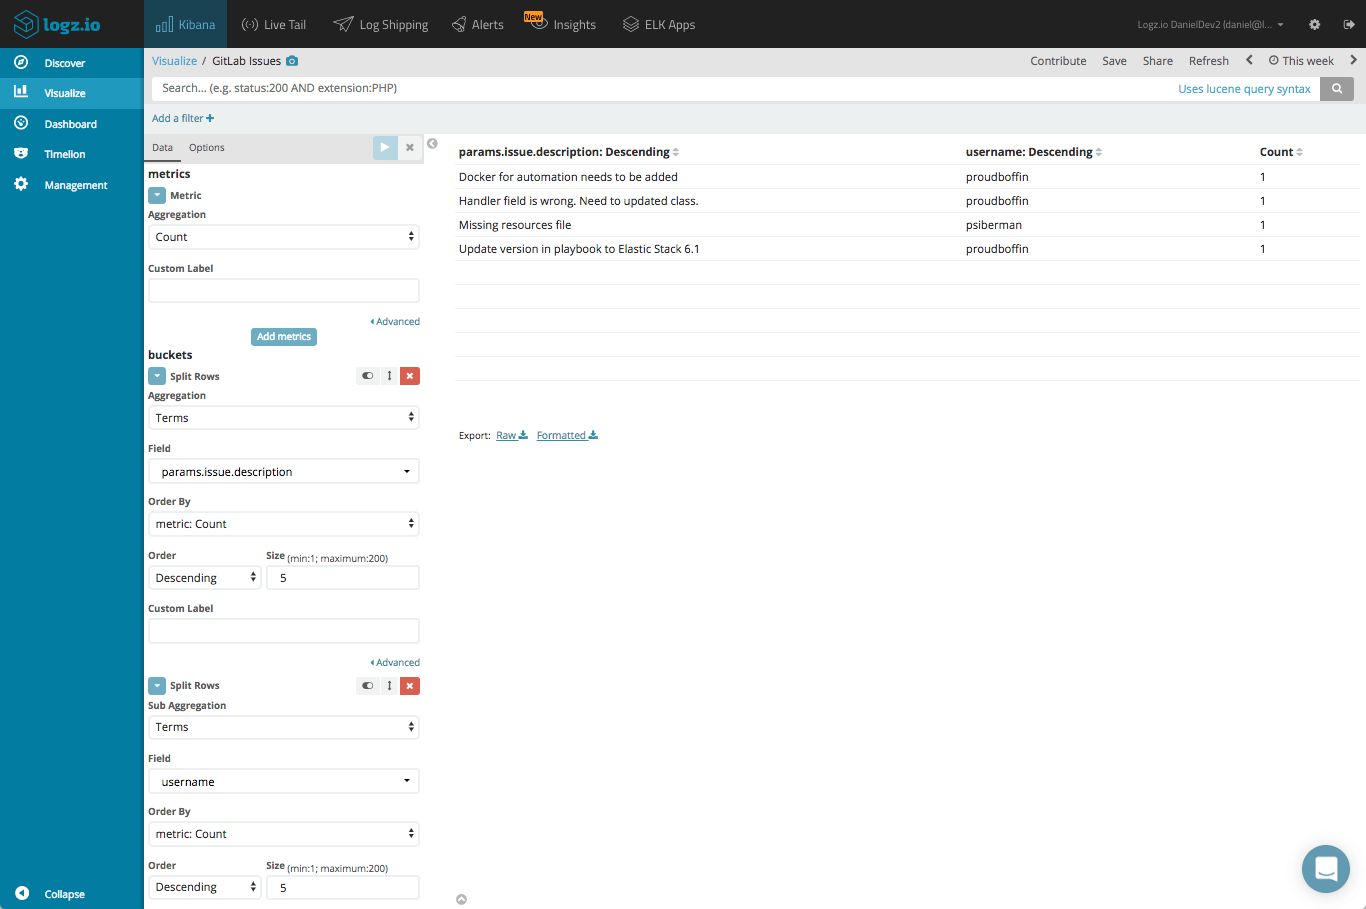Download the Raw export
Screen dimensions: 1366x909
(x=511, y=436)
